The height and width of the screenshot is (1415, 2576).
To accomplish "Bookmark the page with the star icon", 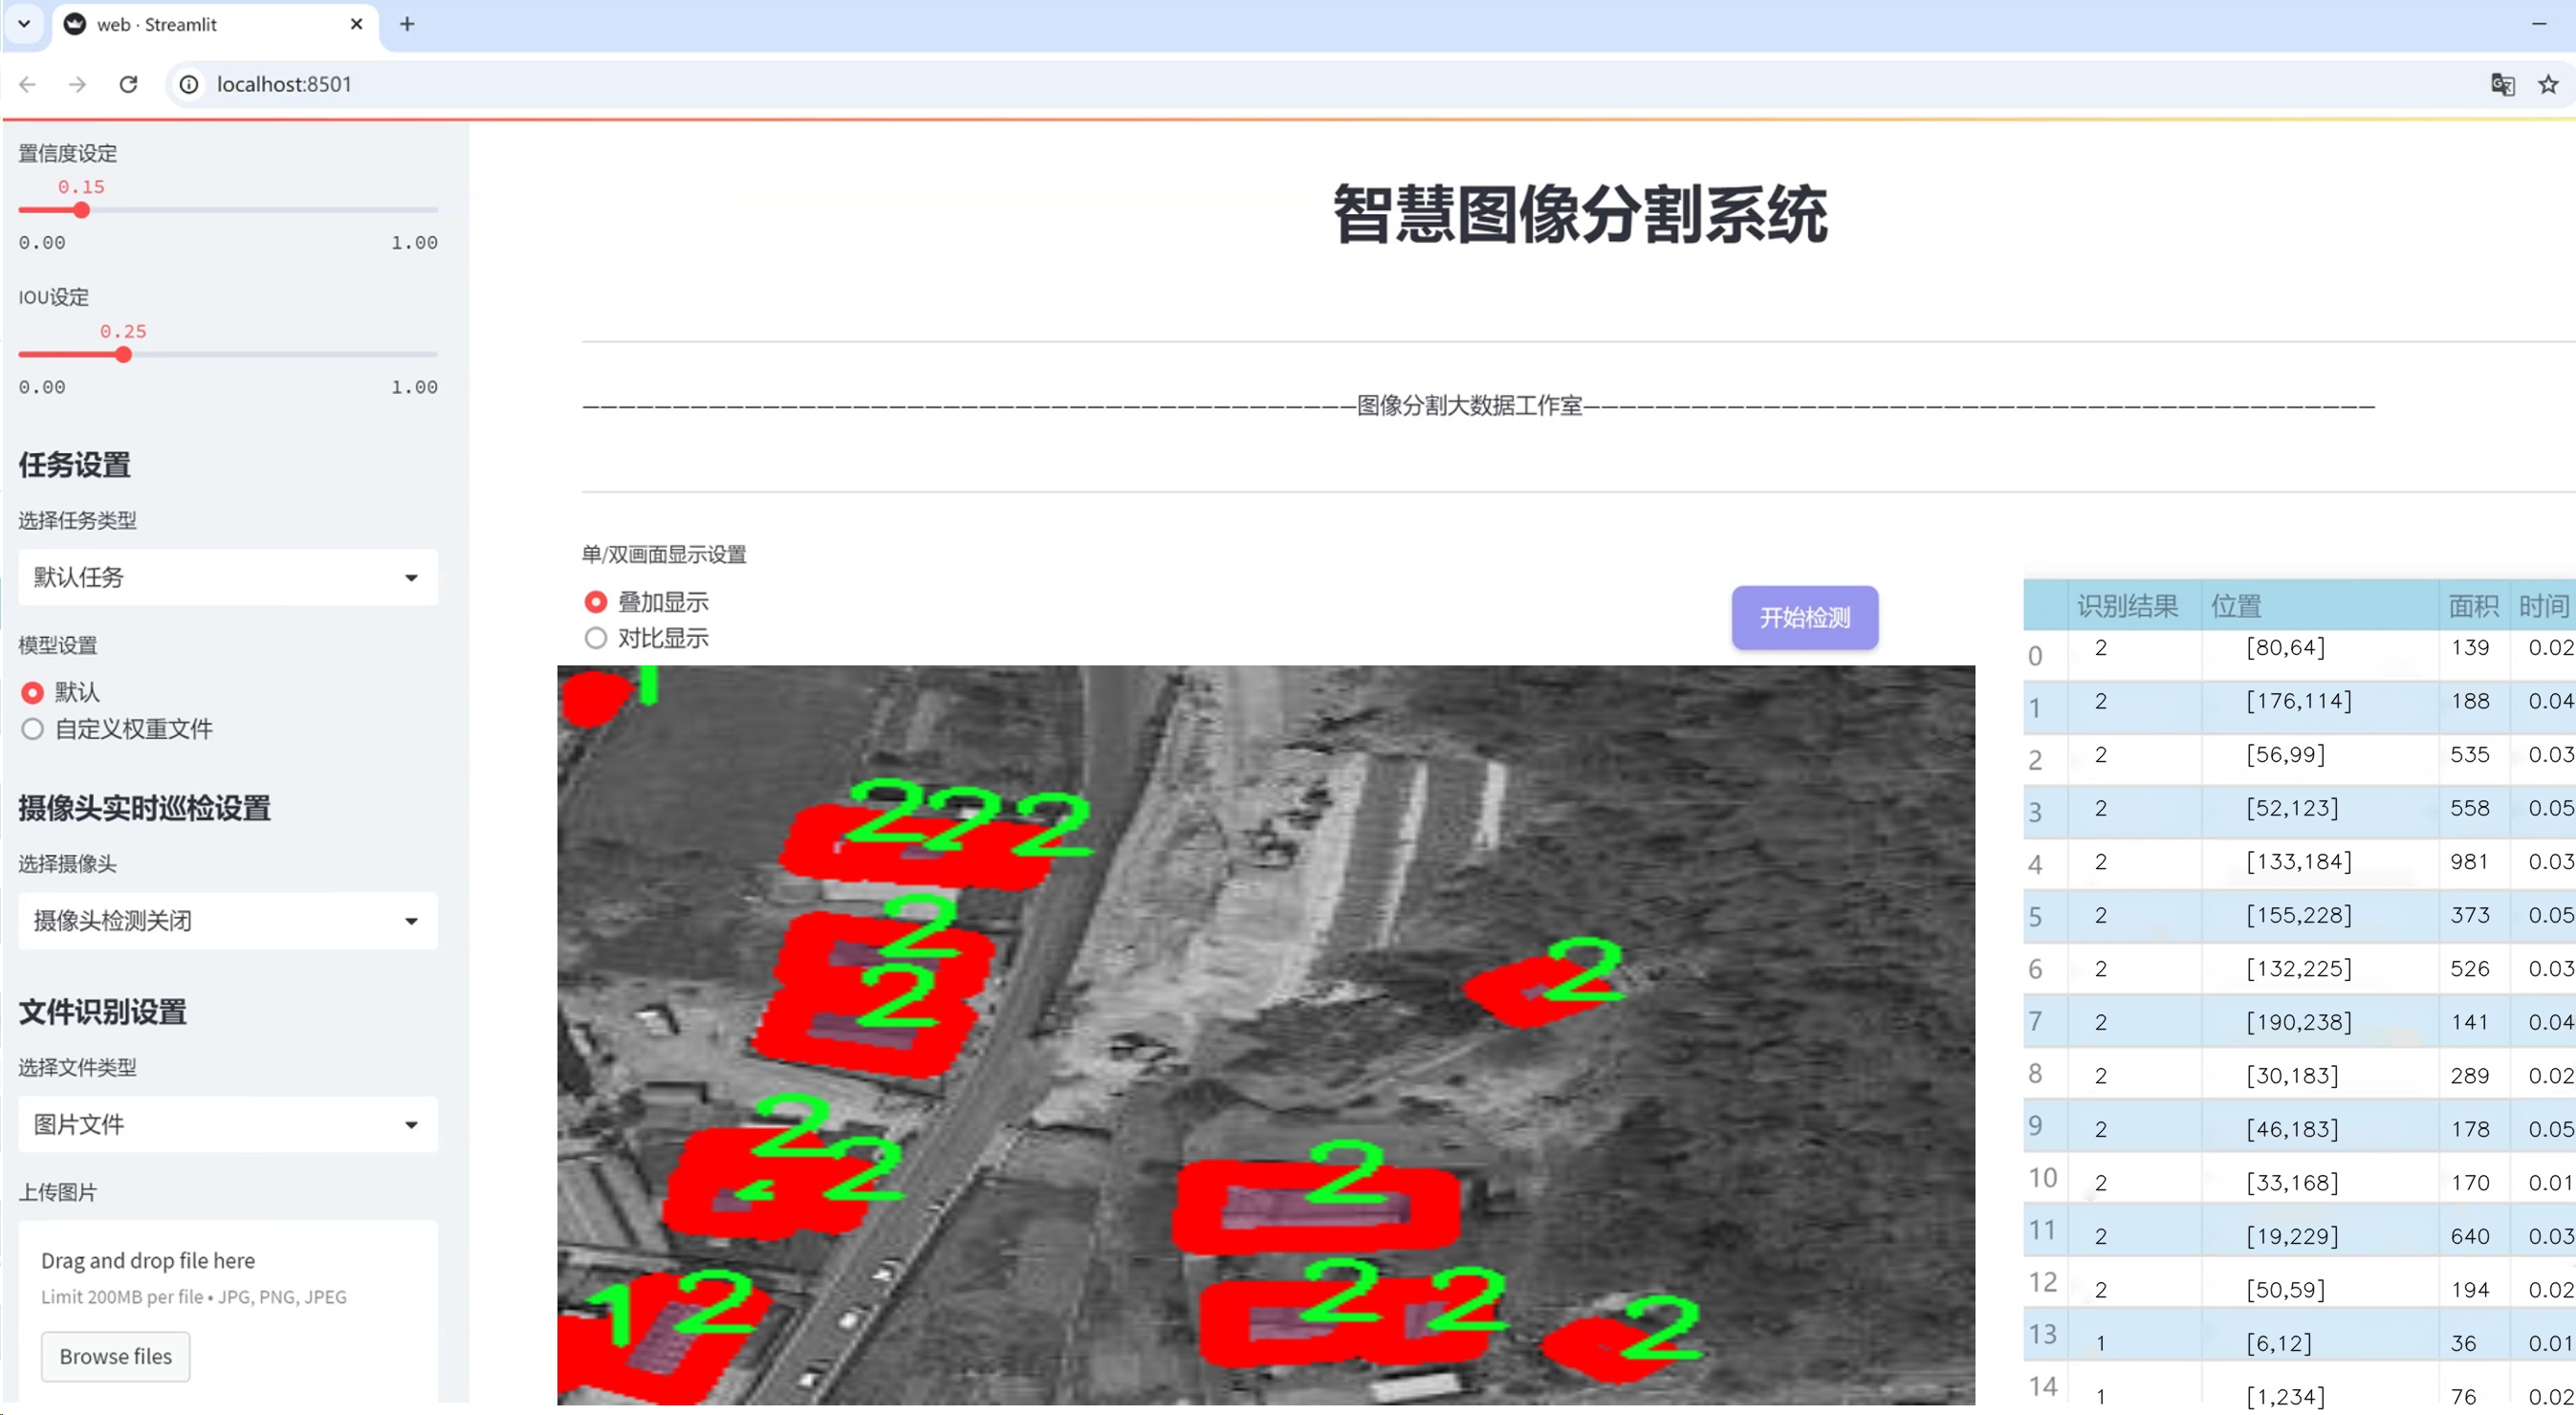I will point(2548,84).
